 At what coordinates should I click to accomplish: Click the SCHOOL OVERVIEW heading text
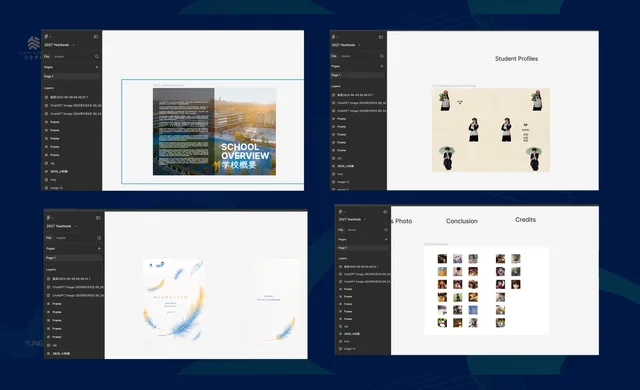coord(245,151)
